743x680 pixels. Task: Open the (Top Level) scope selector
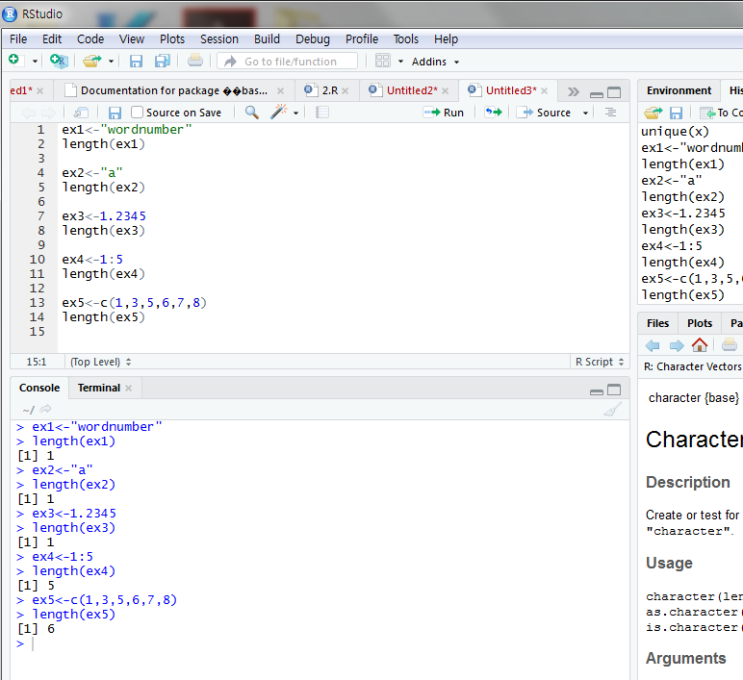coord(100,362)
